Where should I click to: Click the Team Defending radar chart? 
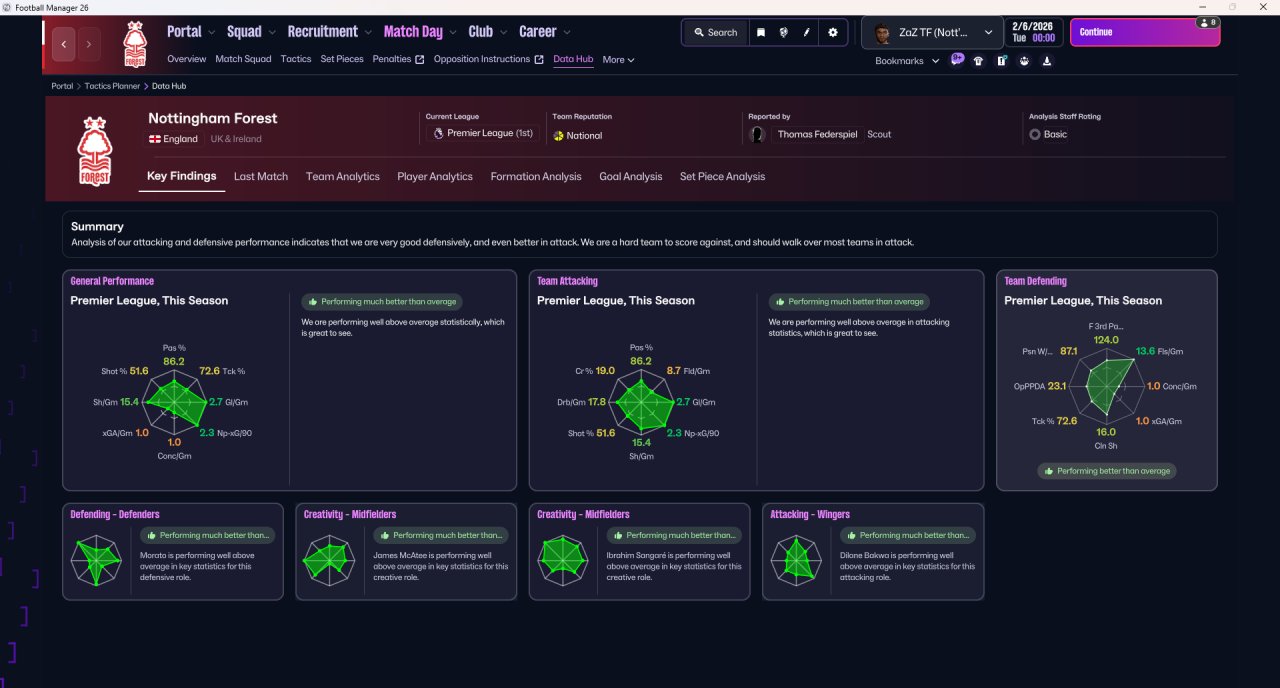1107,387
